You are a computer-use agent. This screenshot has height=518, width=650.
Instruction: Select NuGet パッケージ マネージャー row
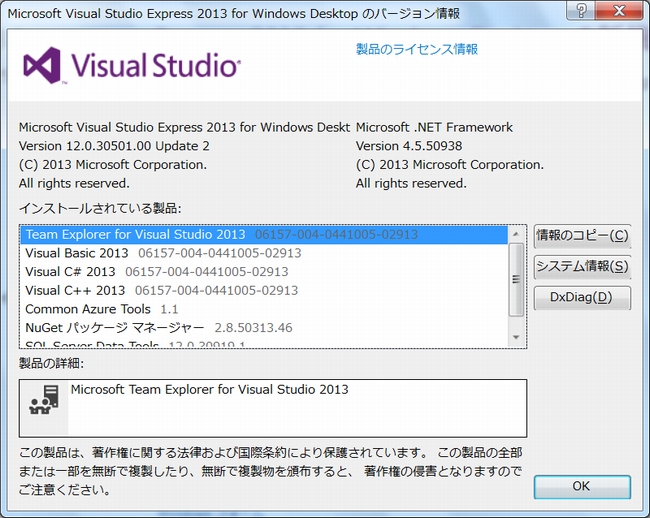click(x=264, y=328)
